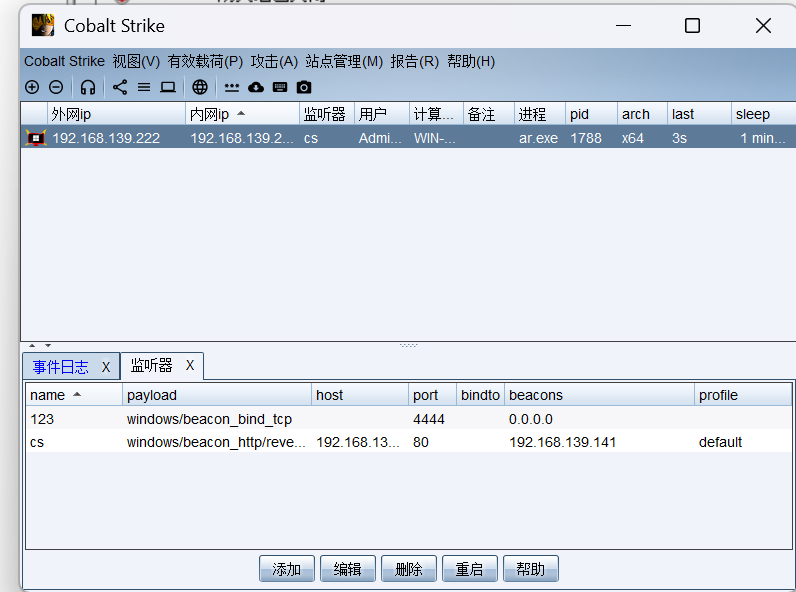796x592 pixels.
Task: Sort sessions by sleep column
Action: 763,114
